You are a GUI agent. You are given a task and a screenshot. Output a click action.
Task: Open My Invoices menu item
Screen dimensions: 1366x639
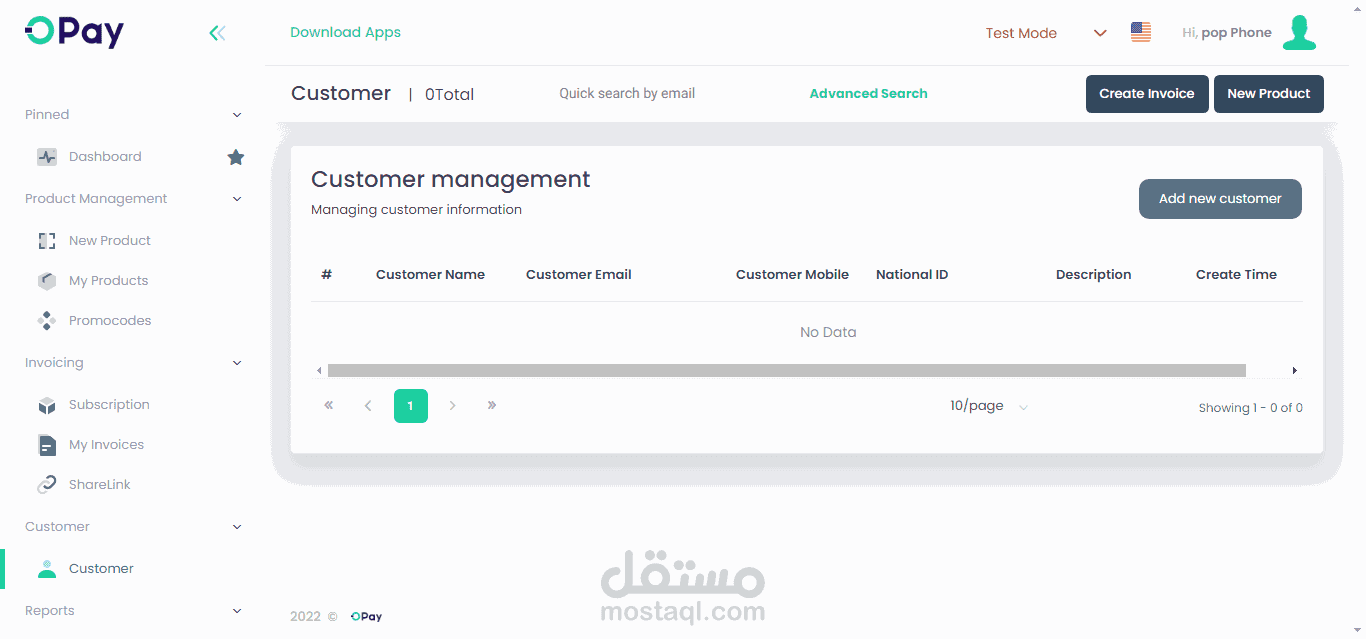pyautogui.click(x=106, y=445)
